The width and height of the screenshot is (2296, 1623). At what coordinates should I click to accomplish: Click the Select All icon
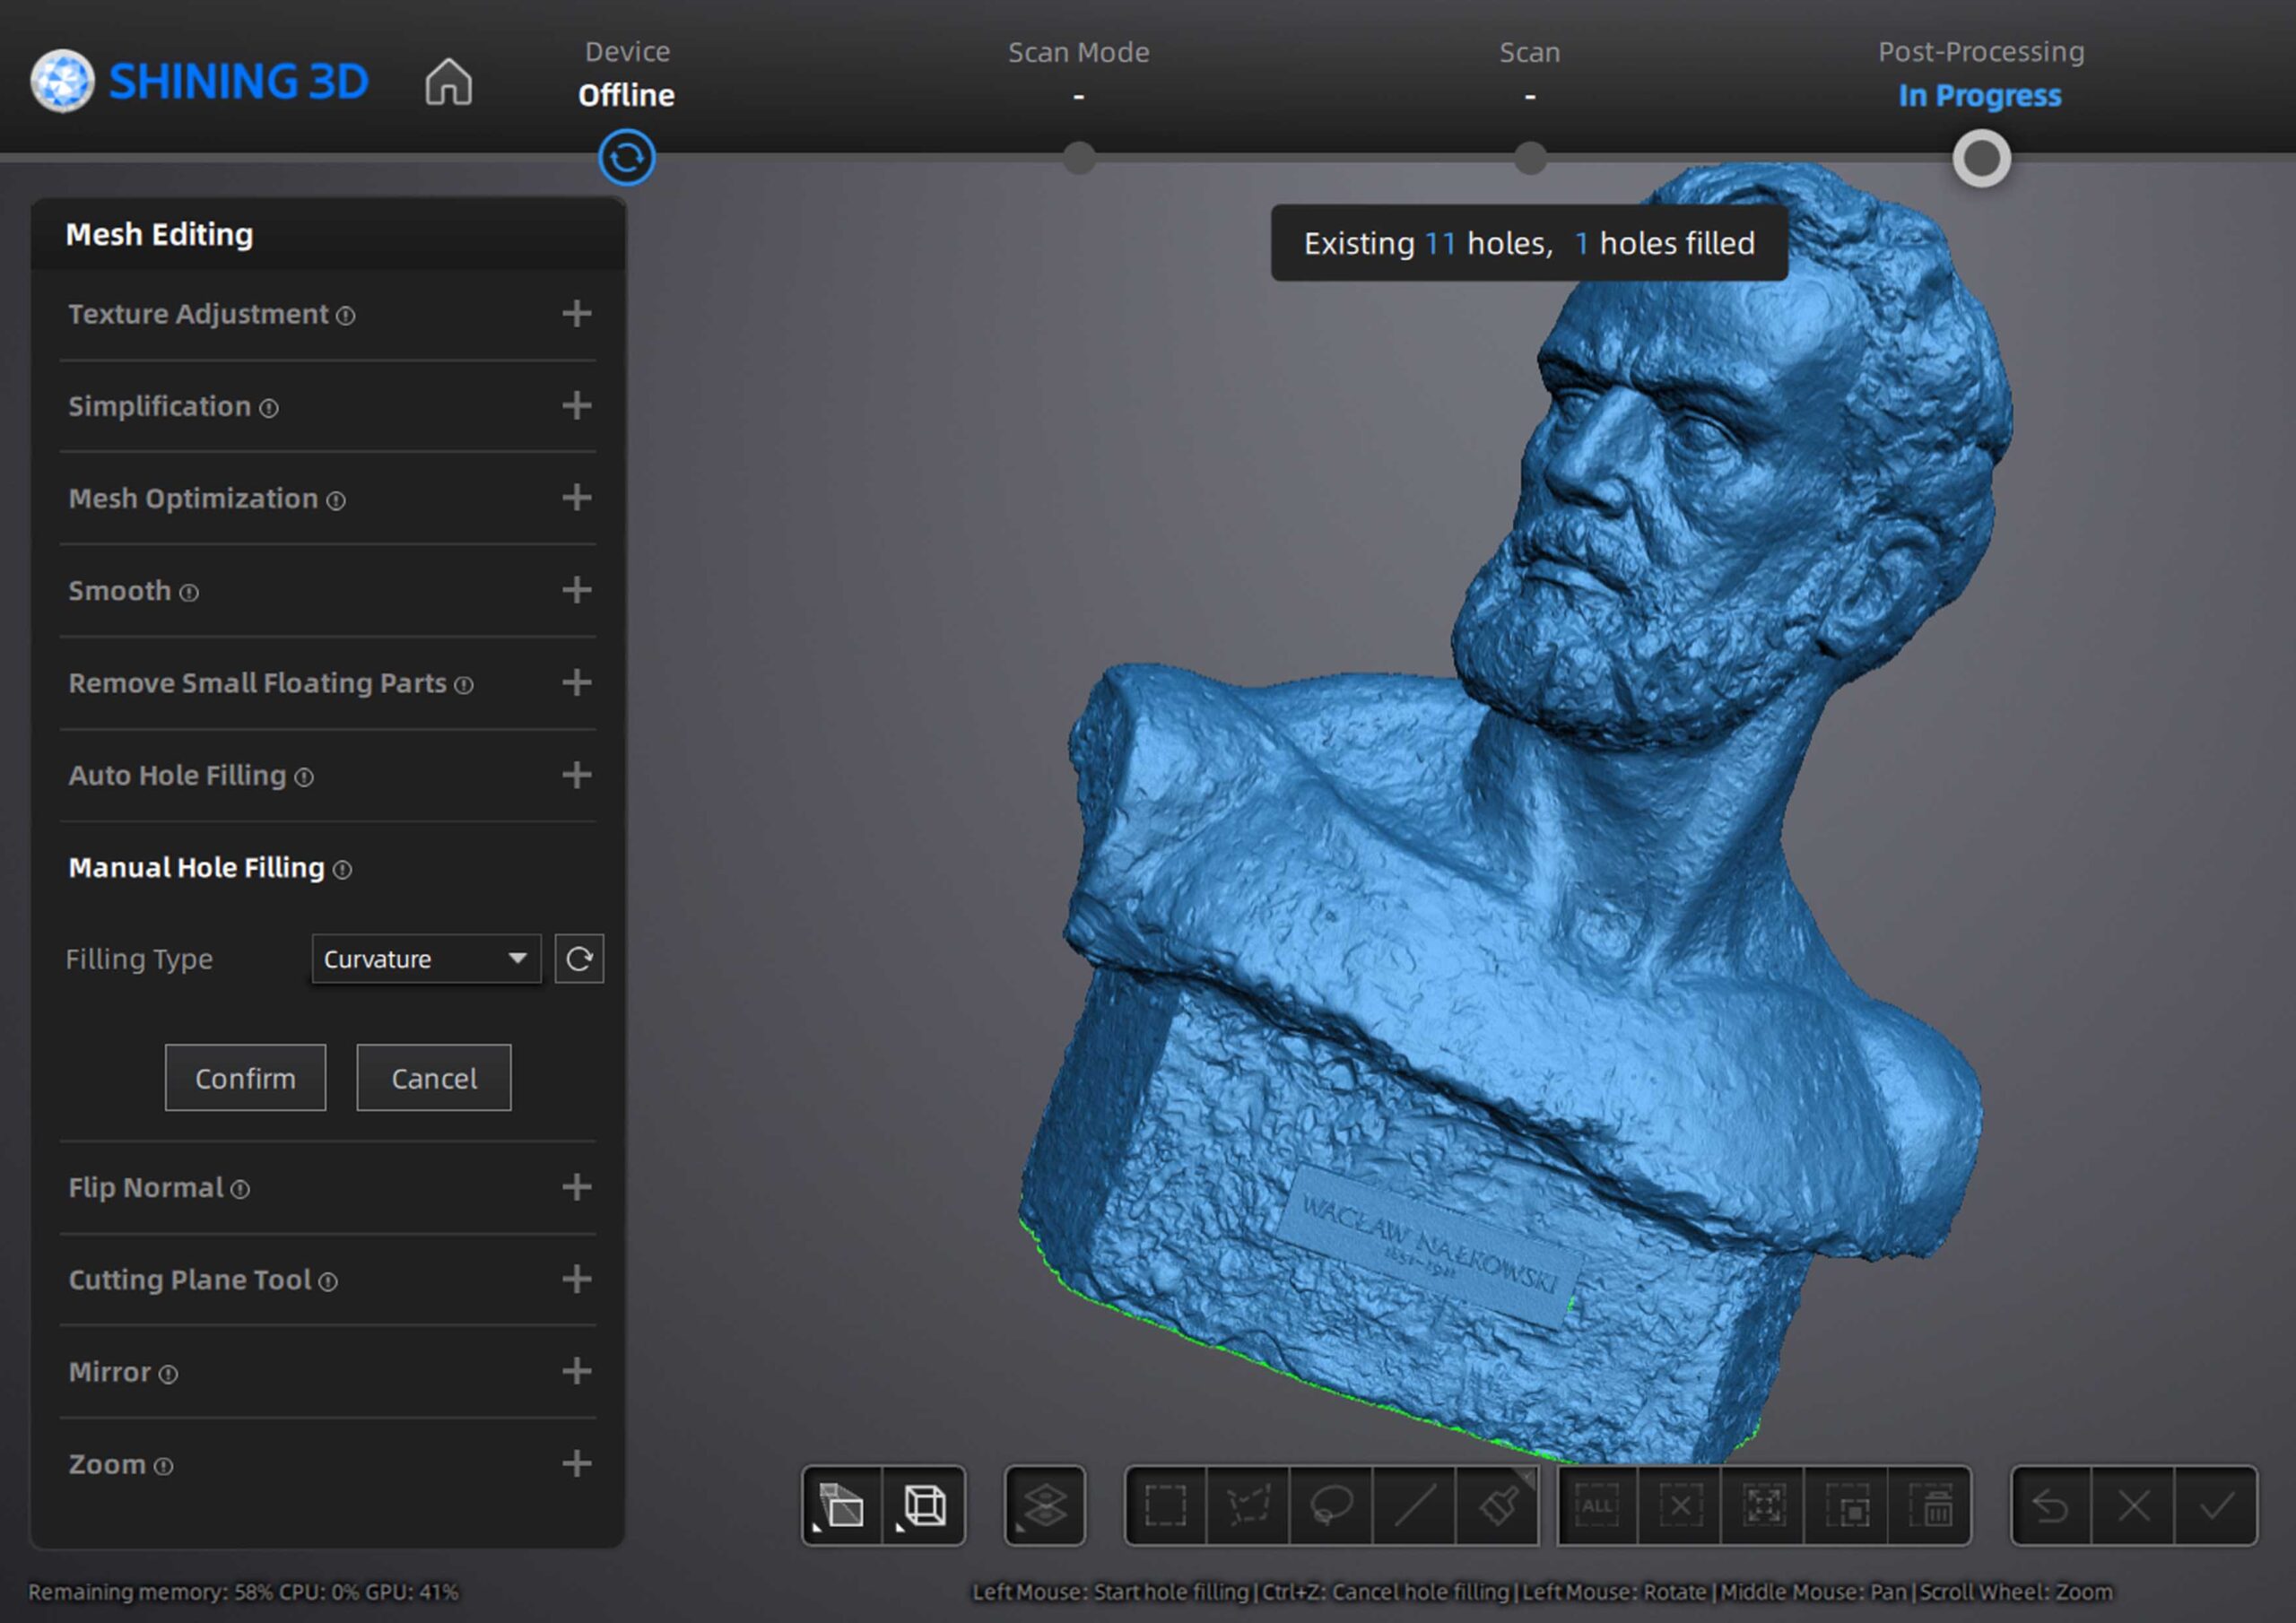1597,1506
